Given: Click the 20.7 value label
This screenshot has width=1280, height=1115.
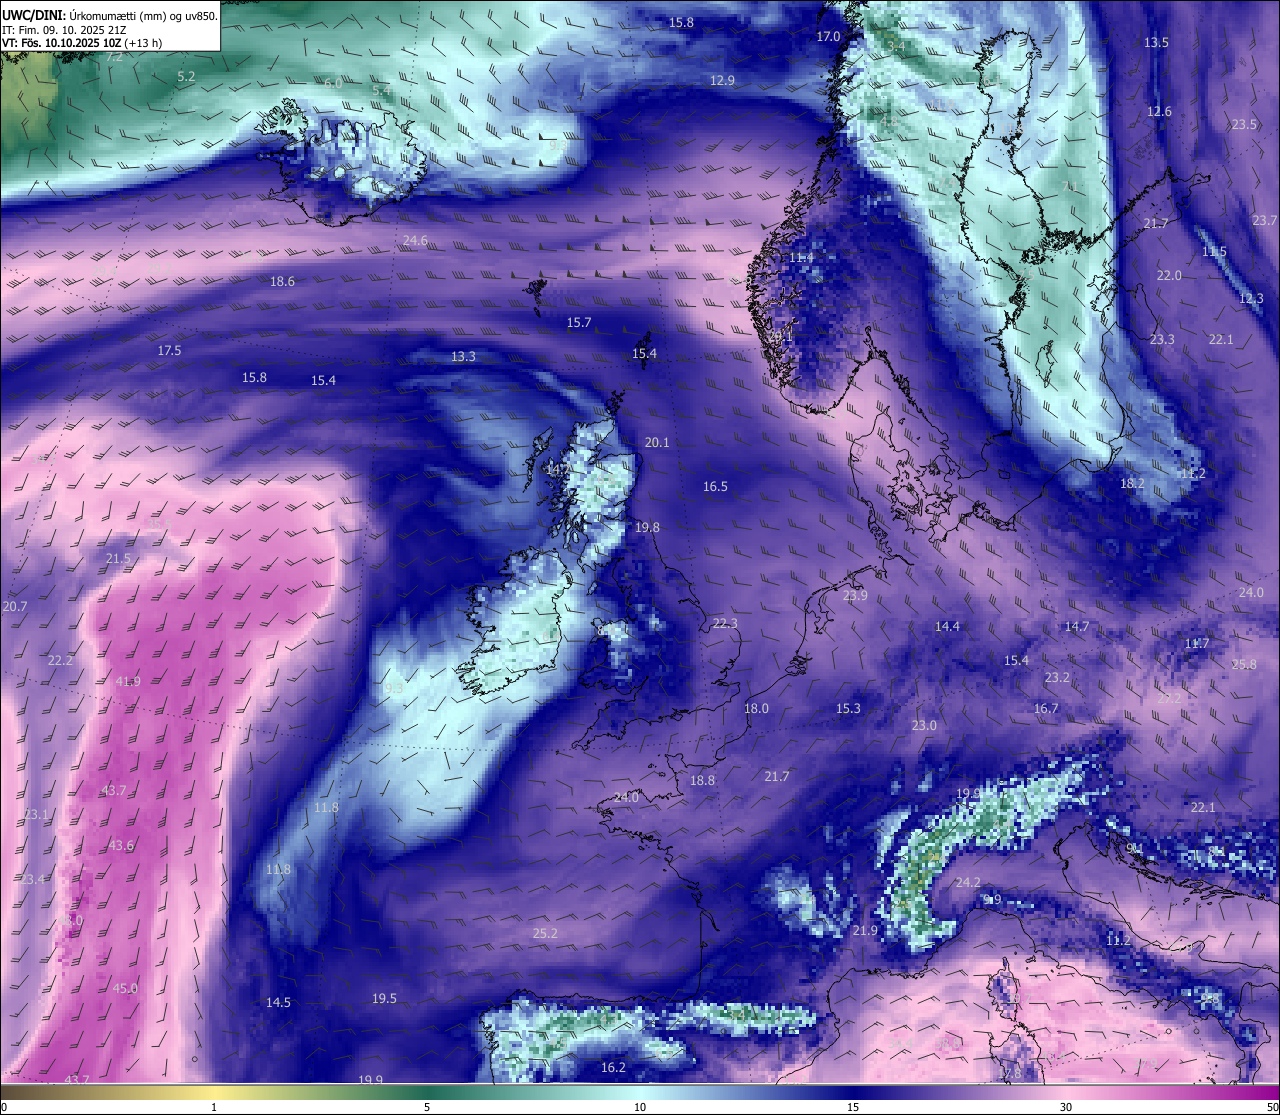Looking at the screenshot, I should pyautogui.click(x=15, y=606).
